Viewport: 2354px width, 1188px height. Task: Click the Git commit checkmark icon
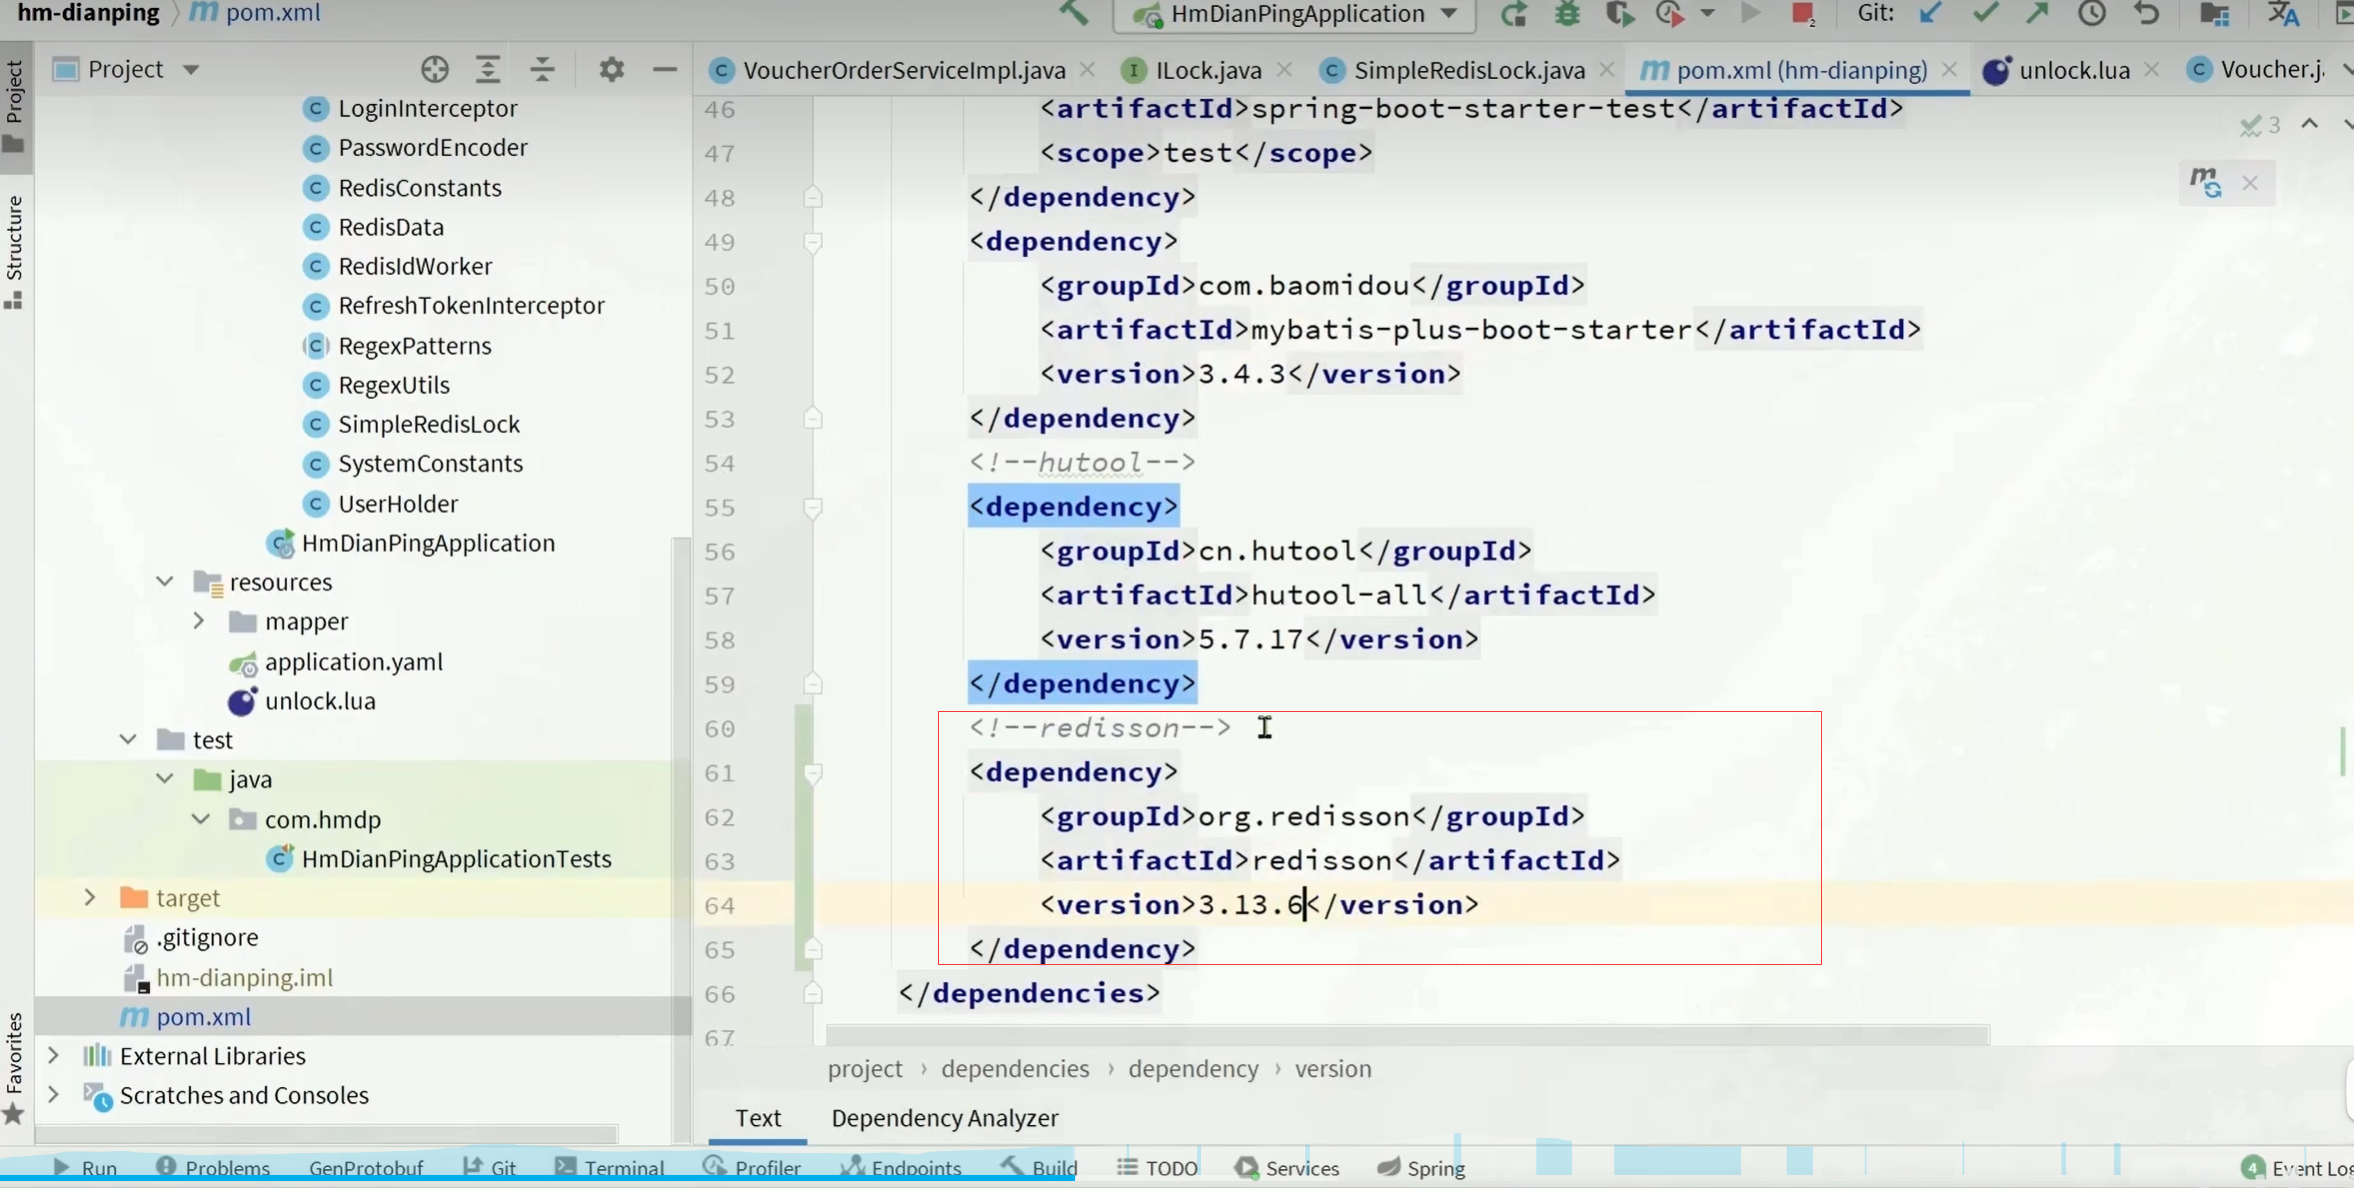click(x=1985, y=13)
